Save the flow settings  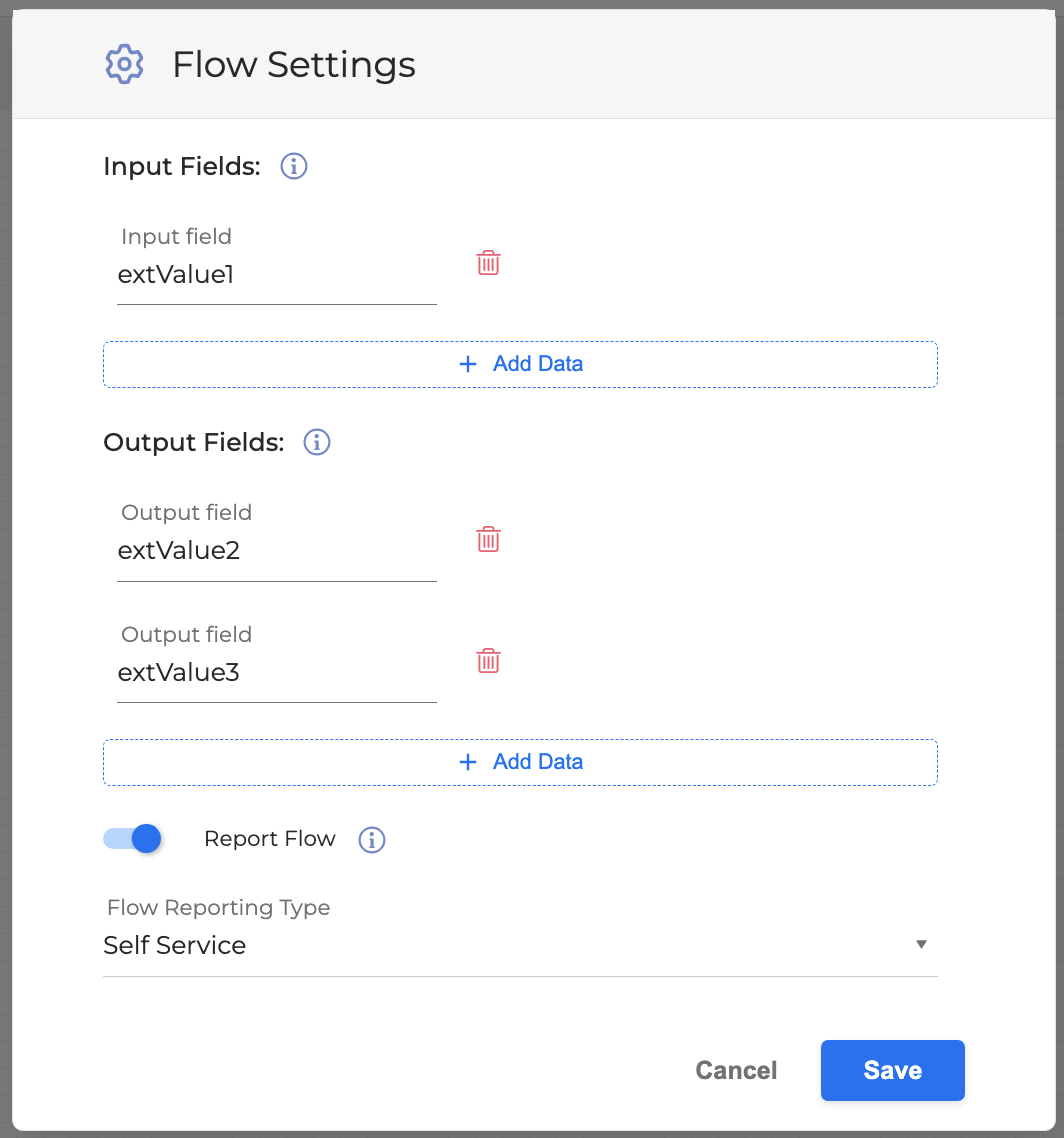click(892, 1070)
